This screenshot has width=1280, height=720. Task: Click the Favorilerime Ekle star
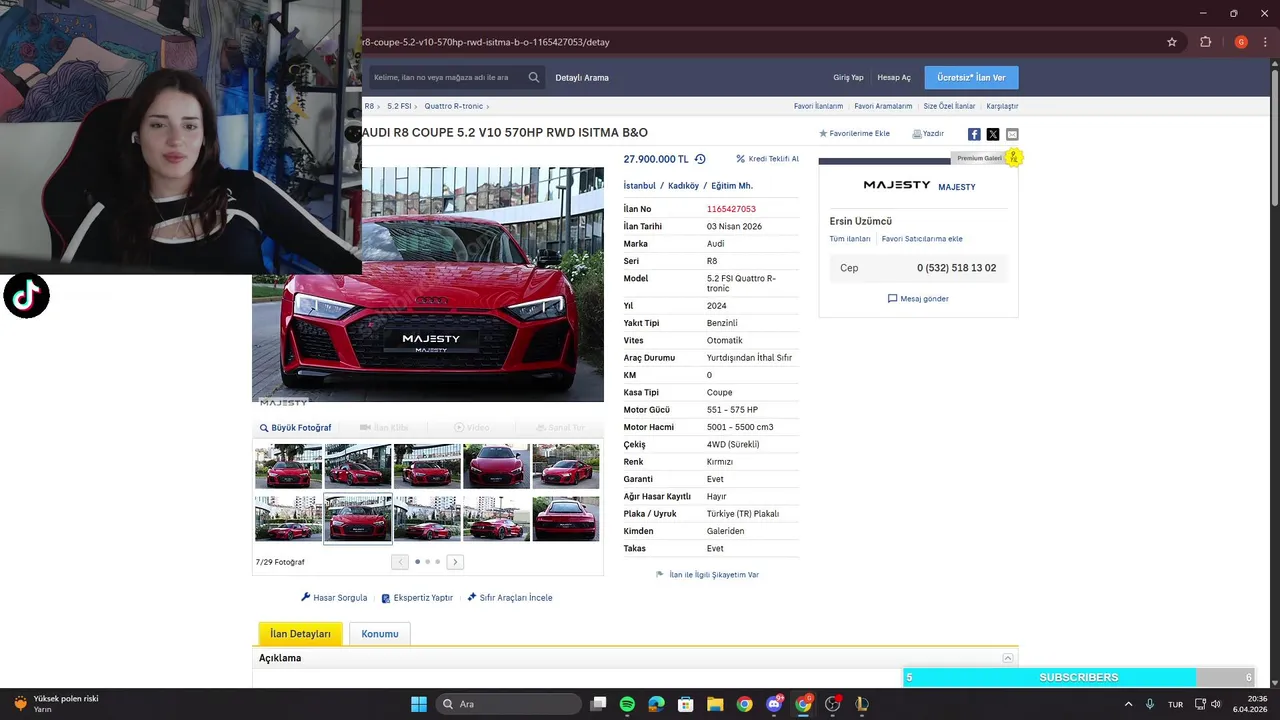point(823,134)
